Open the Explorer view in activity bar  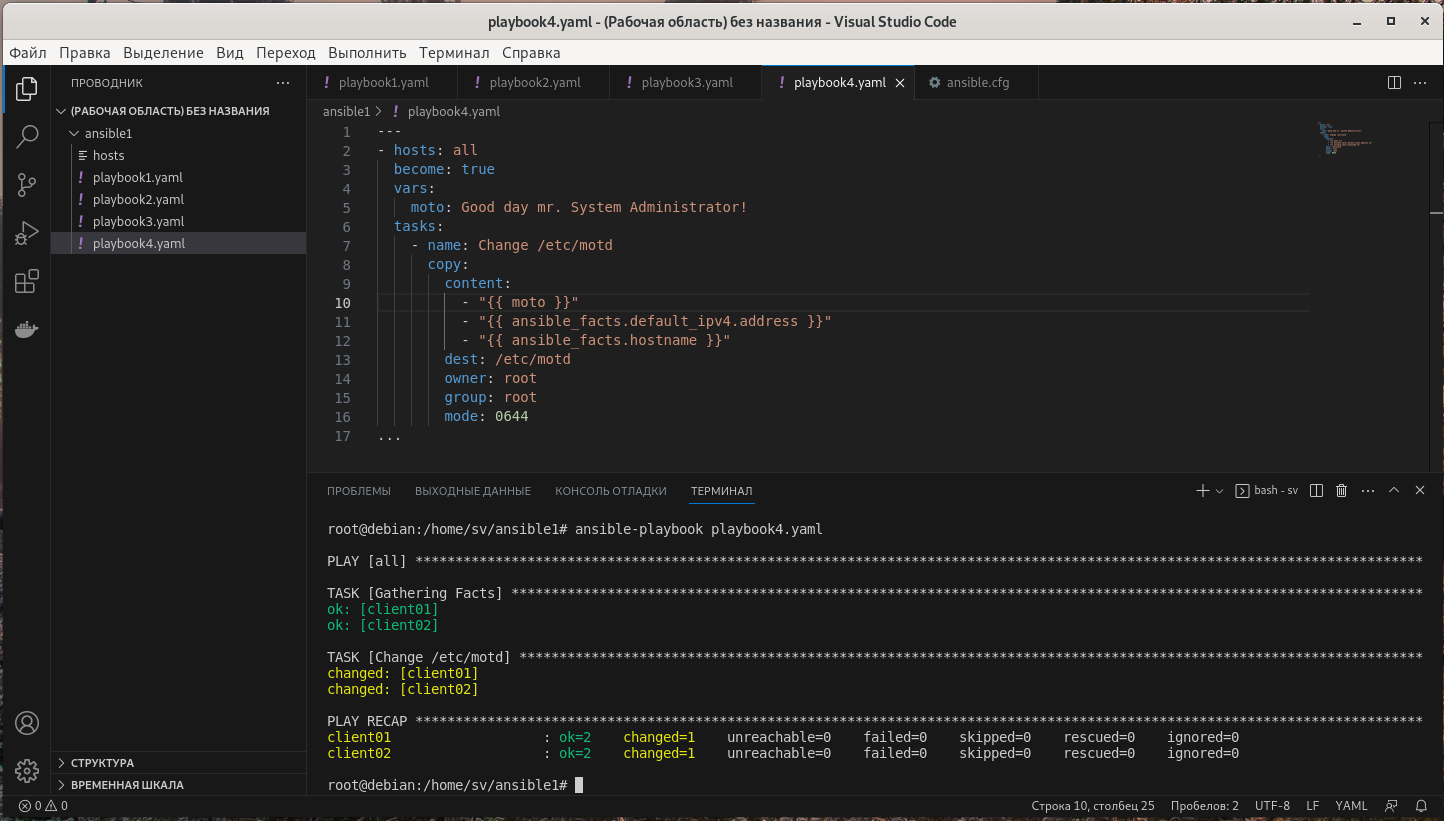[x=27, y=89]
